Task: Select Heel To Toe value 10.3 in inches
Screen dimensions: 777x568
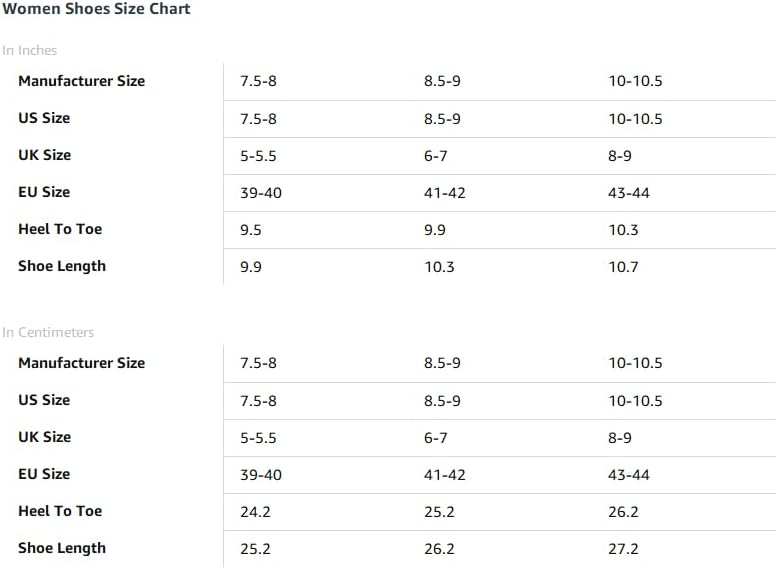Action: pyautogui.click(x=623, y=230)
